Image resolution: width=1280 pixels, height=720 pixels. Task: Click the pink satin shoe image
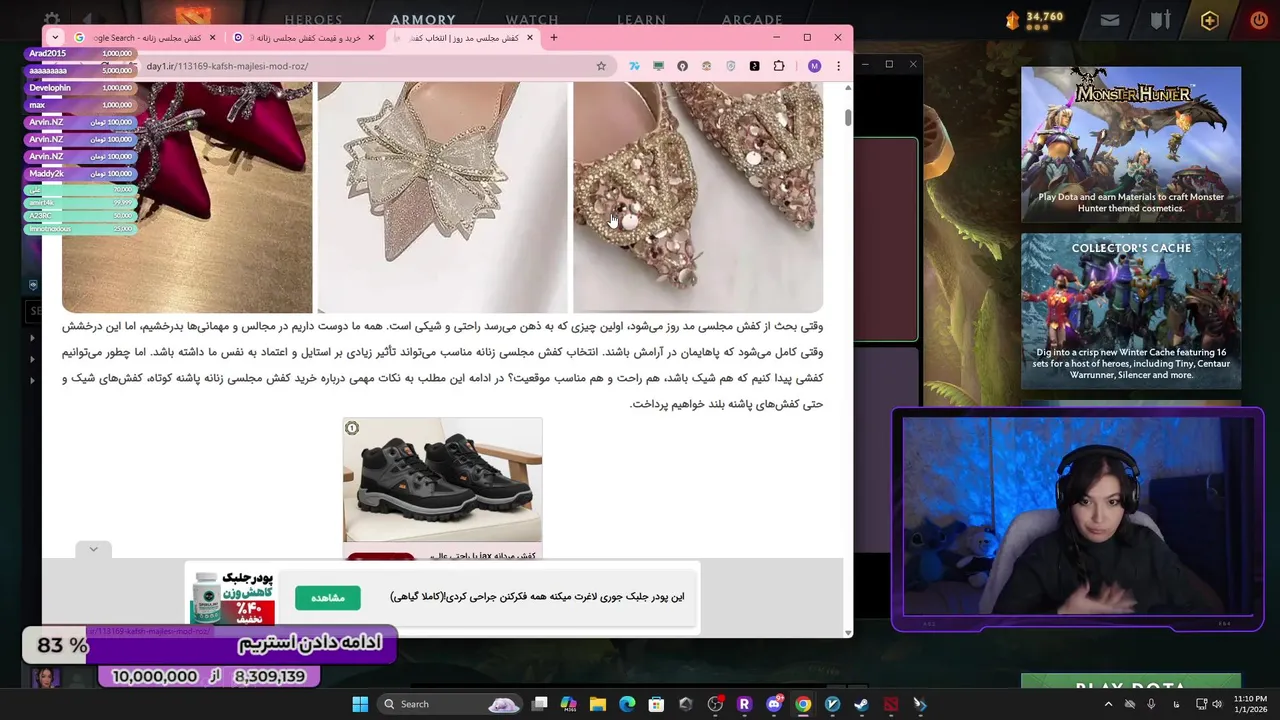click(x=187, y=197)
